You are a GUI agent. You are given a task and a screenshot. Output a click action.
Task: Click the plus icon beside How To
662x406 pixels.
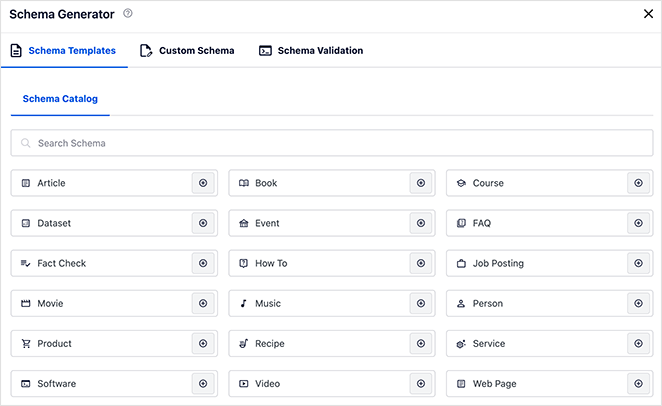pyautogui.click(x=421, y=263)
